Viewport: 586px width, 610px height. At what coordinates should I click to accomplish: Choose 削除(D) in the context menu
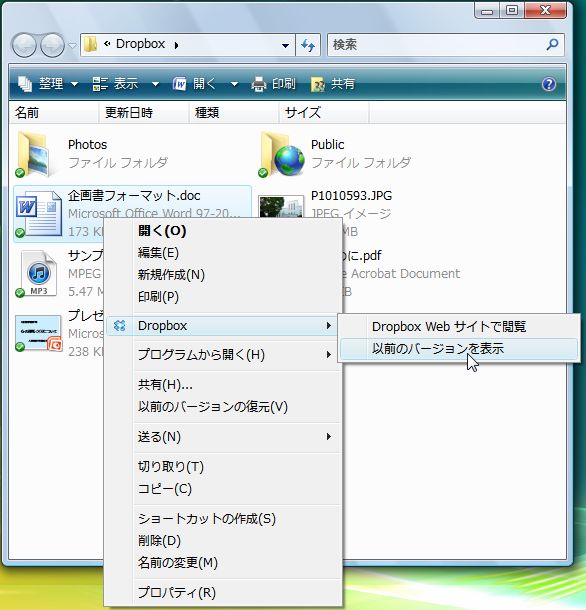click(x=224, y=541)
